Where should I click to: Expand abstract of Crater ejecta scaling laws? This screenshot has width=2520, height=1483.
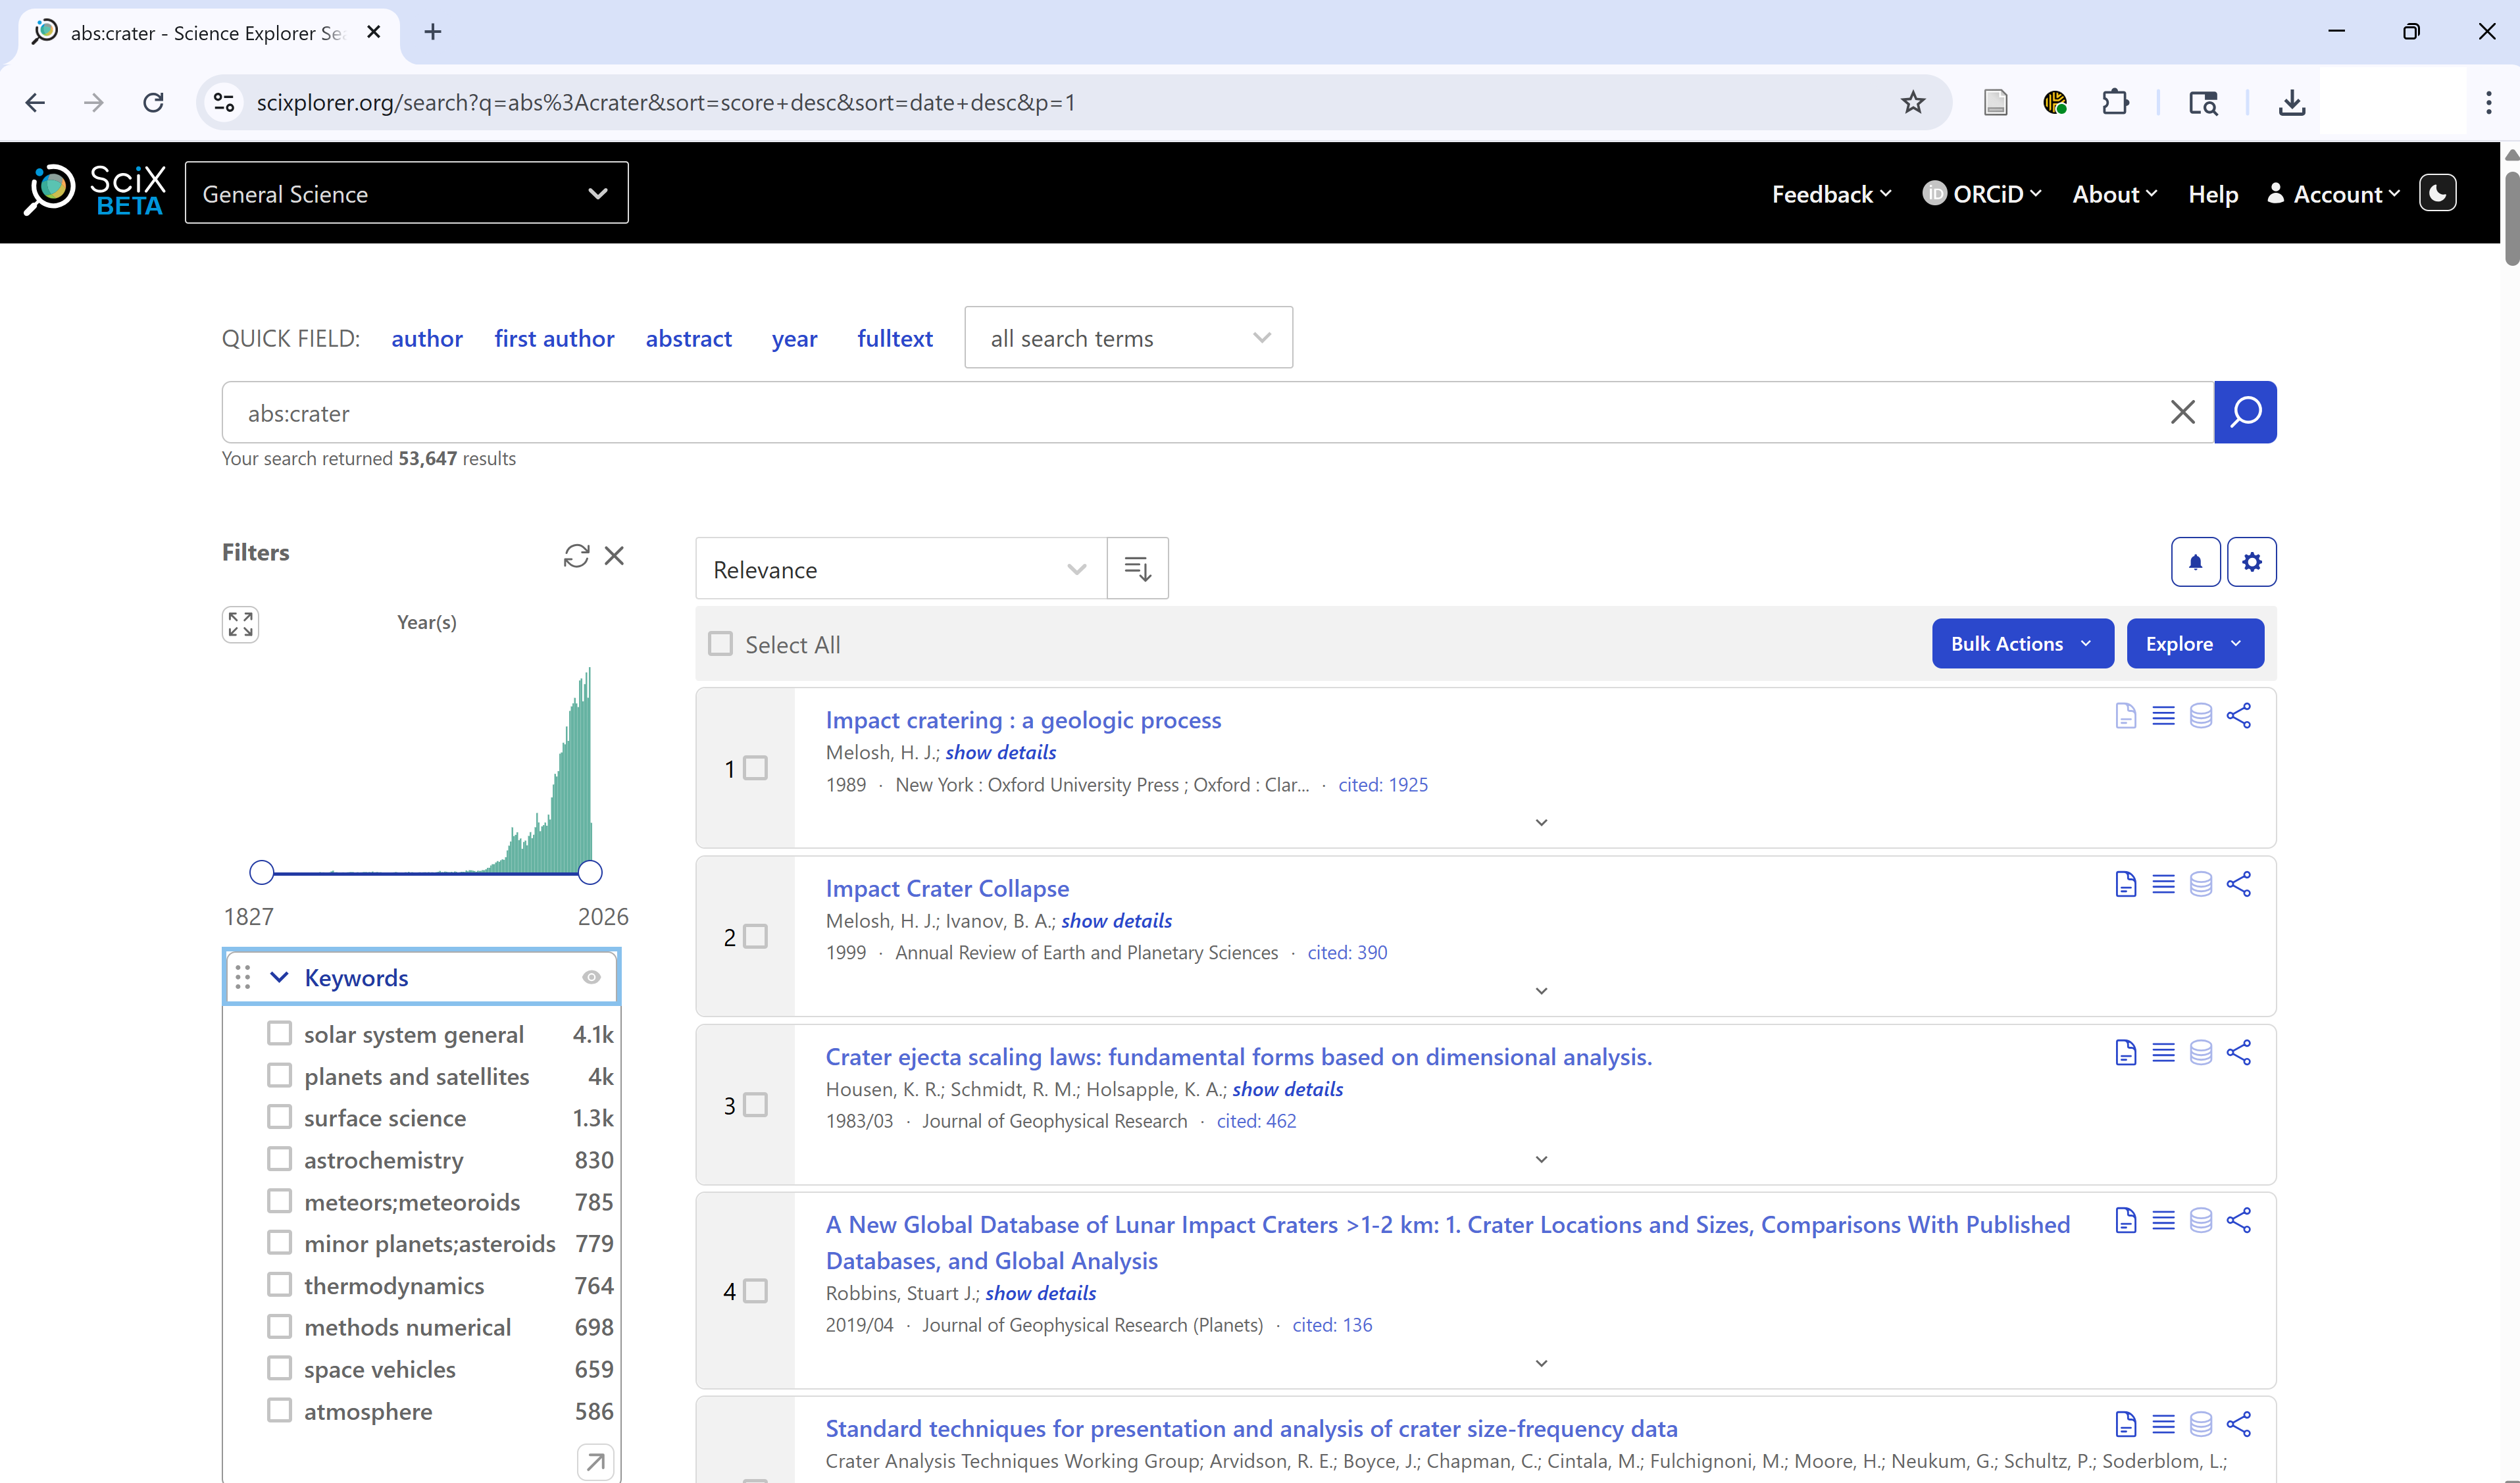click(1541, 1159)
